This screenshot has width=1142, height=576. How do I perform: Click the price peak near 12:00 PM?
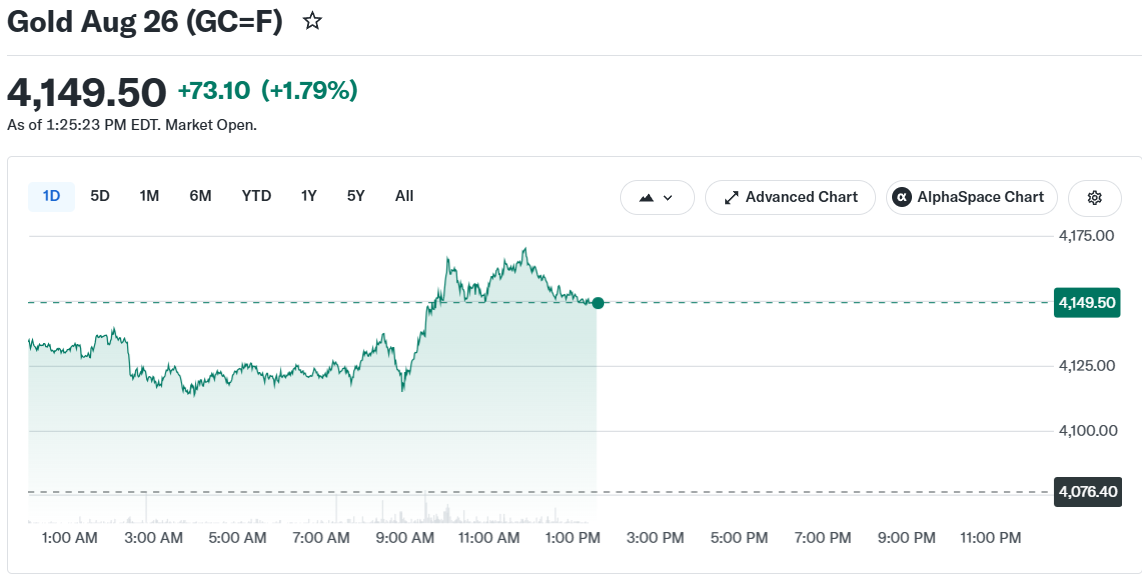click(x=524, y=250)
